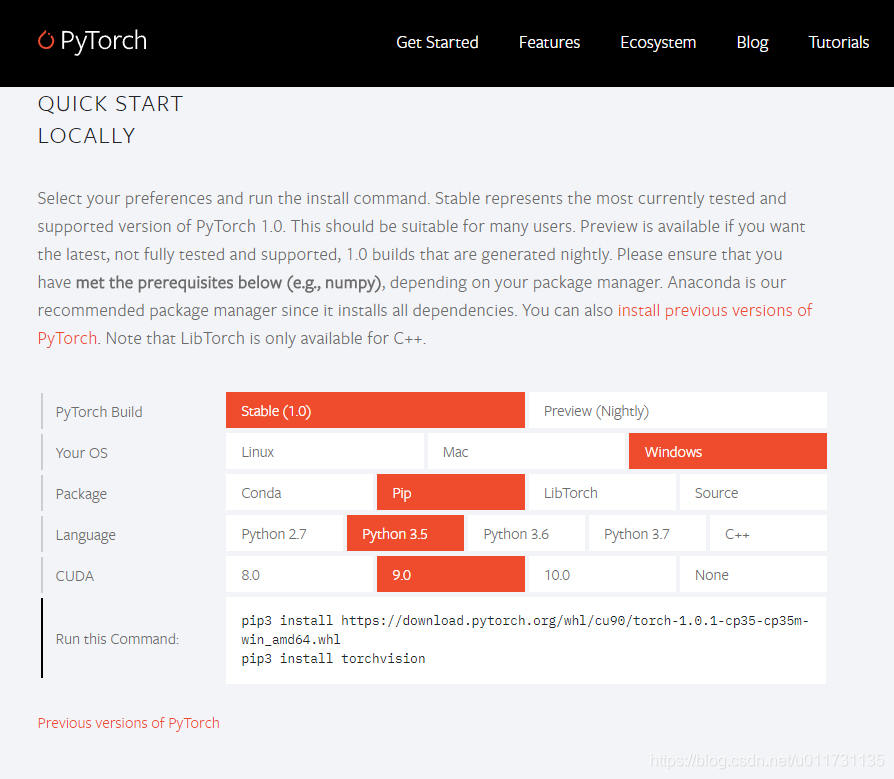Image resolution: width=894 pixels, height=779 pixels.
Task: Choose Windows as your OS
Action: pos(728,451)
